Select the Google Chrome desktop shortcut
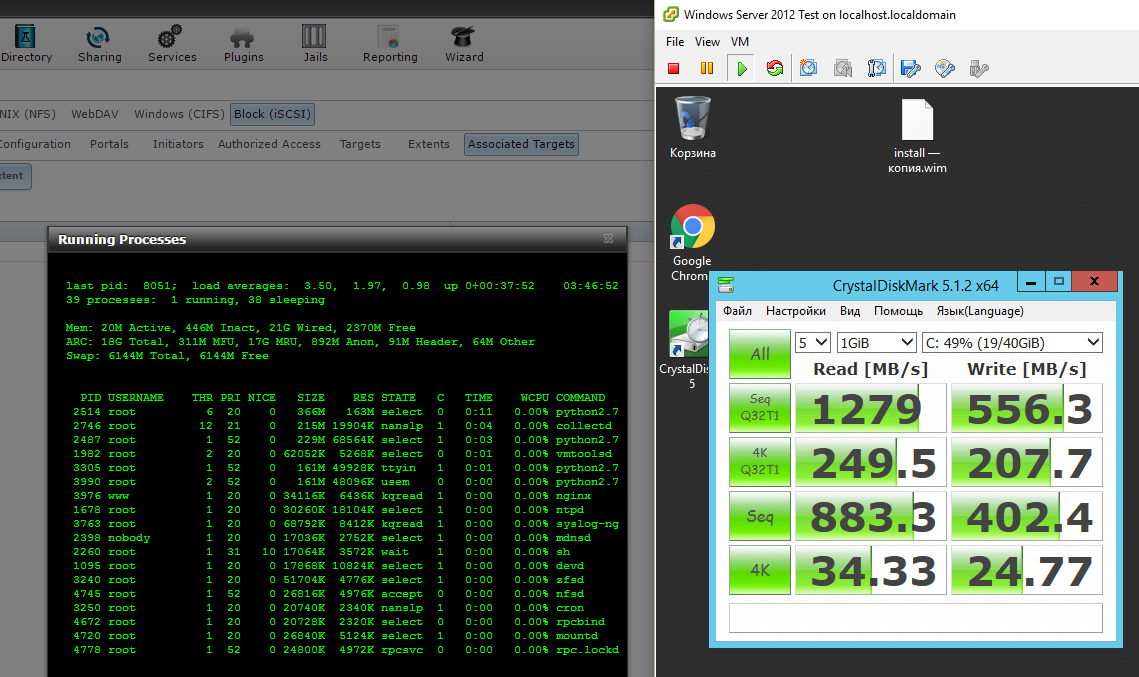1139x677 pixels. point(692,243)
